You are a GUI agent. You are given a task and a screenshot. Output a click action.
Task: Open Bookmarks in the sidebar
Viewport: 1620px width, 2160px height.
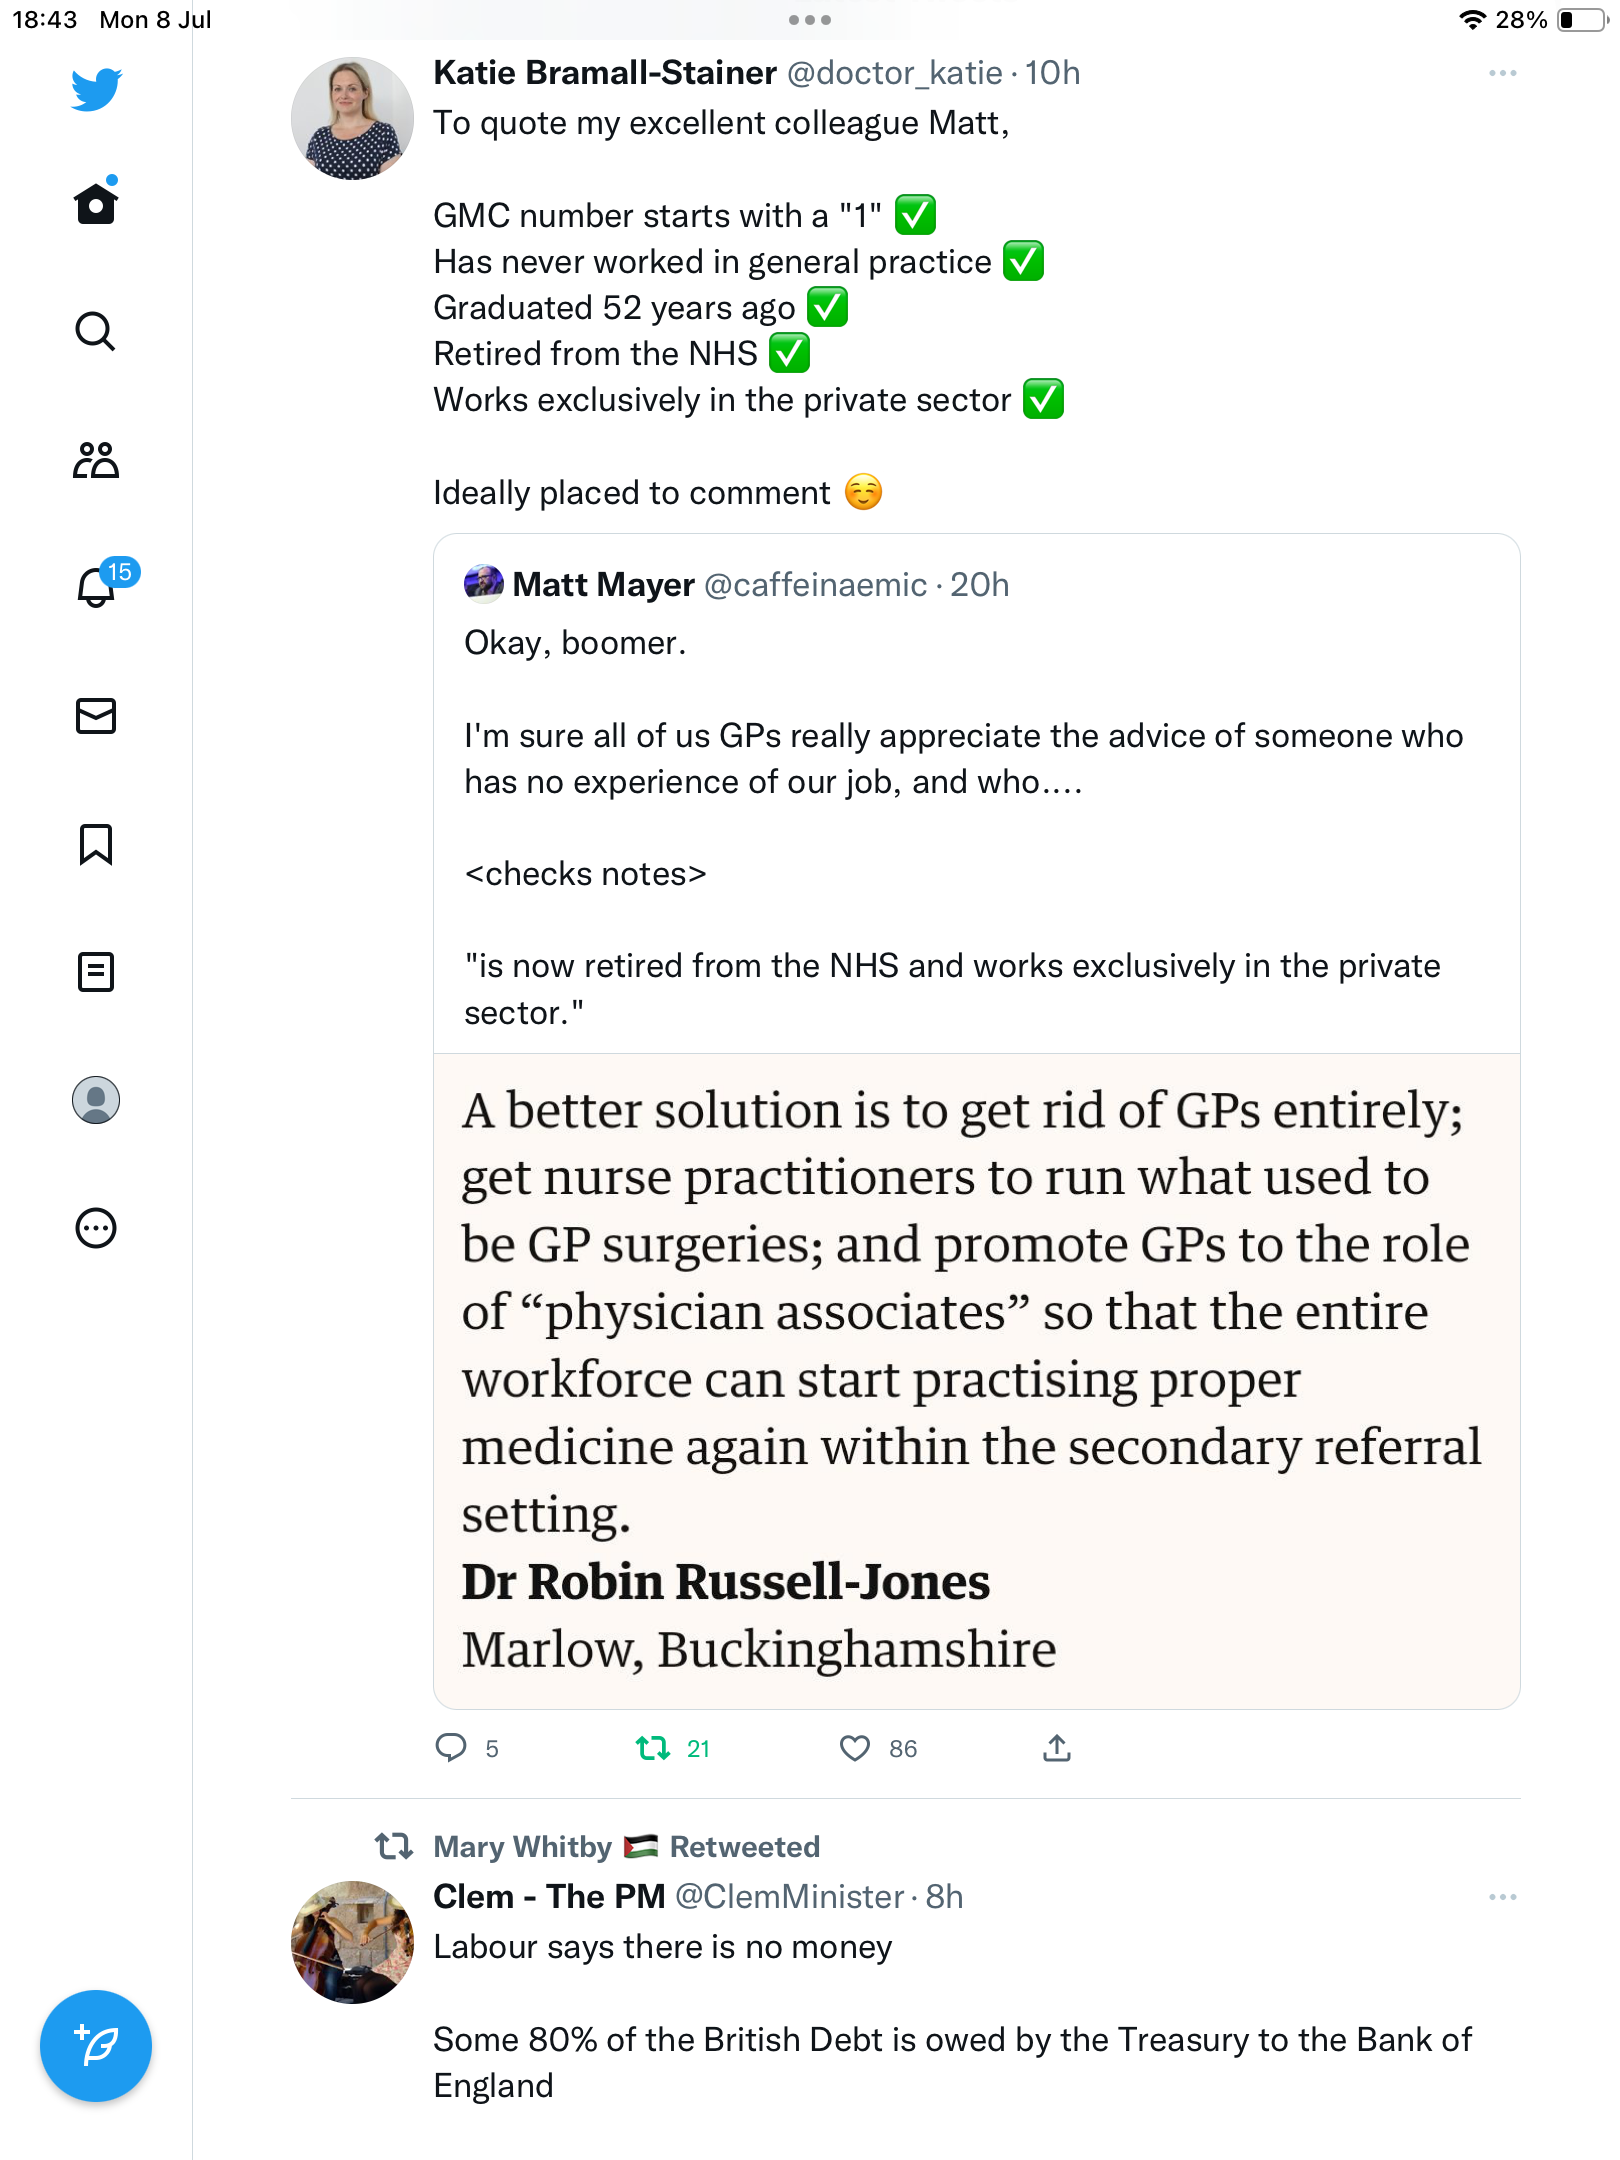point(96,844)
